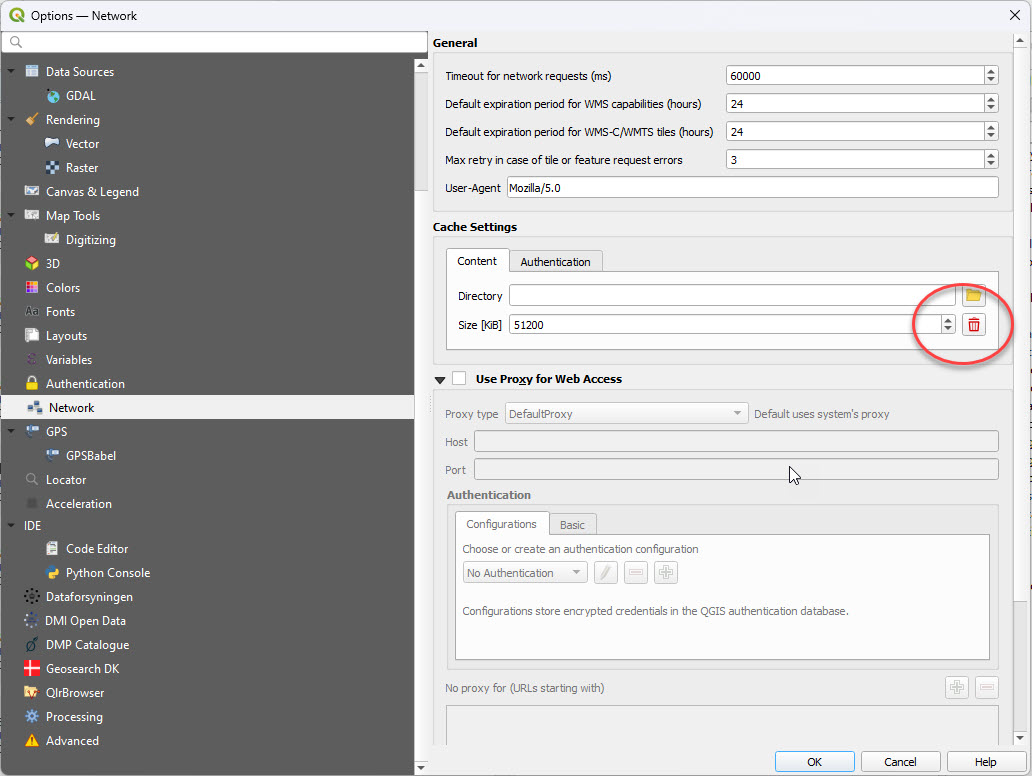Open the Locator settings page

click(x=66, y=480)
